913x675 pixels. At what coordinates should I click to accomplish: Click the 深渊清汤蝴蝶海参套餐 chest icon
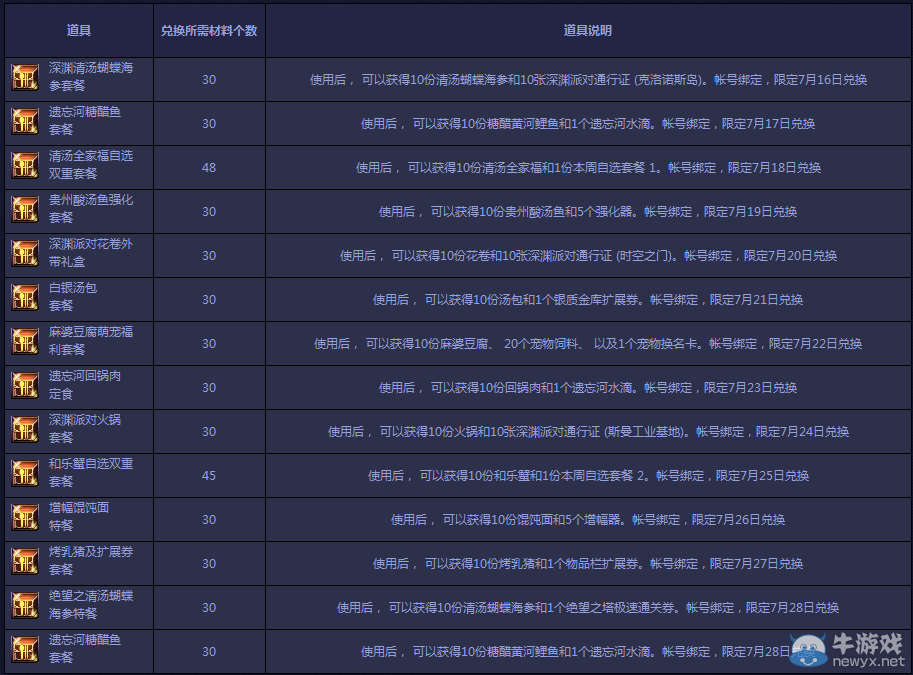coord(24,79)
